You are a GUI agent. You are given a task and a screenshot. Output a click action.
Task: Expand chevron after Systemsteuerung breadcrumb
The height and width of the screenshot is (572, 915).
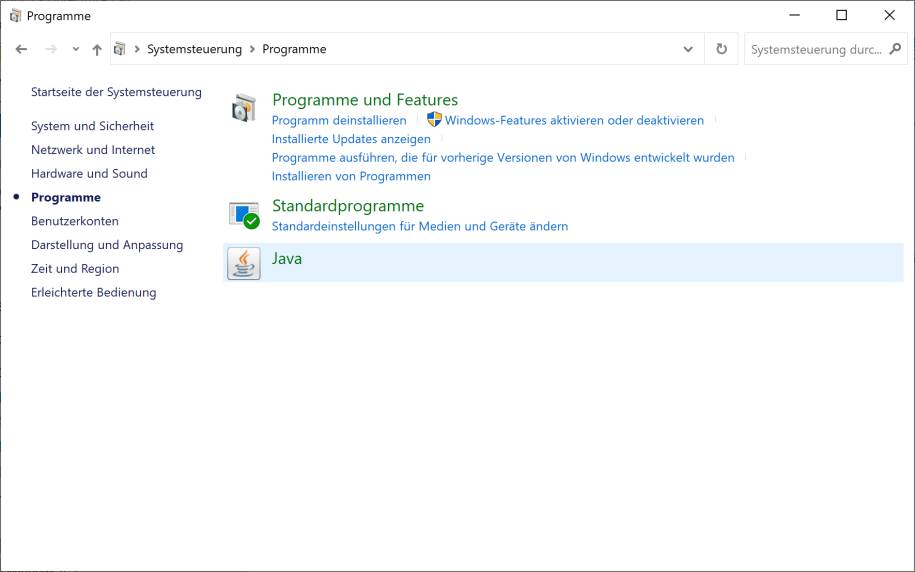[x=252, y=49]
